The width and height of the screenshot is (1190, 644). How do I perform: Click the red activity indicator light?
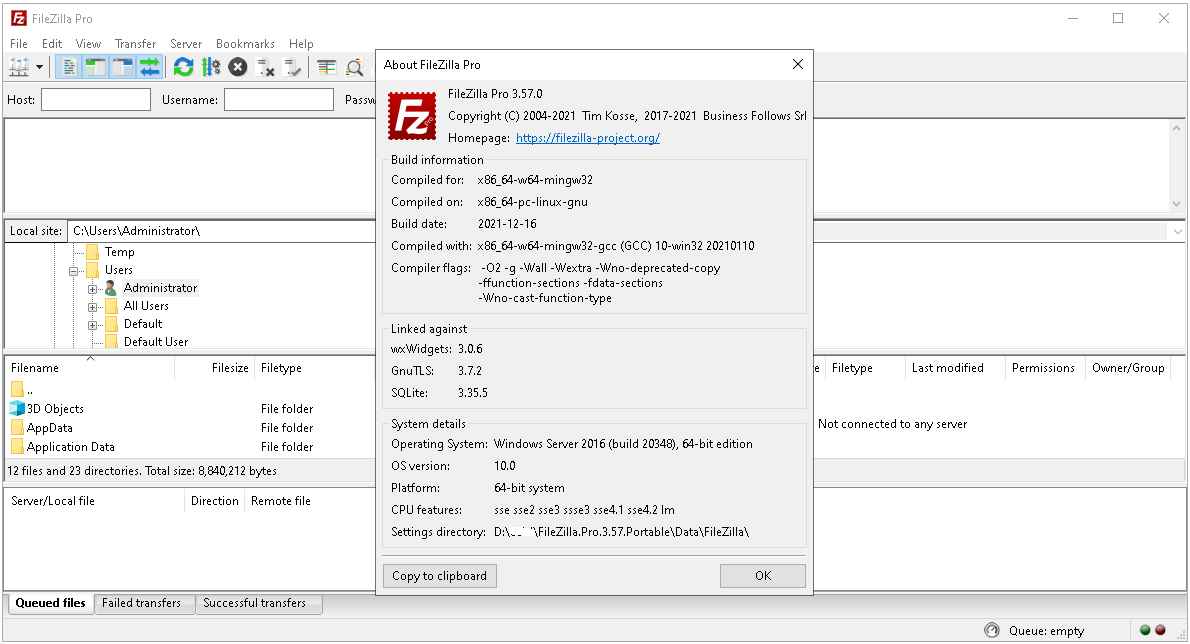coord(1160,630)
